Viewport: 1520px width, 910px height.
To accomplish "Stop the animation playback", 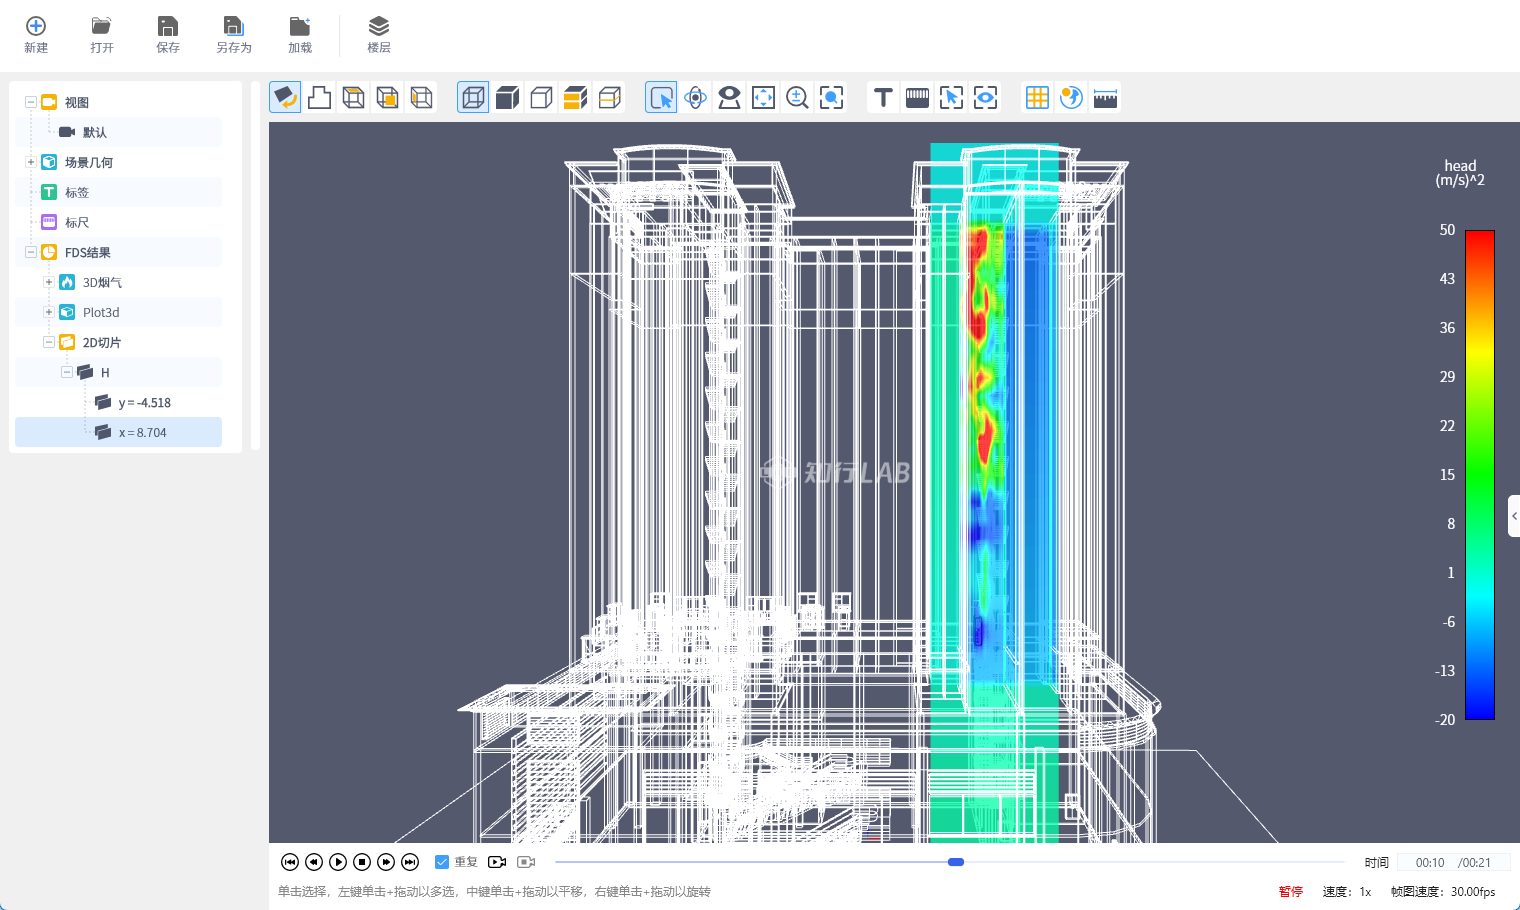I will [x=362, y=862].
